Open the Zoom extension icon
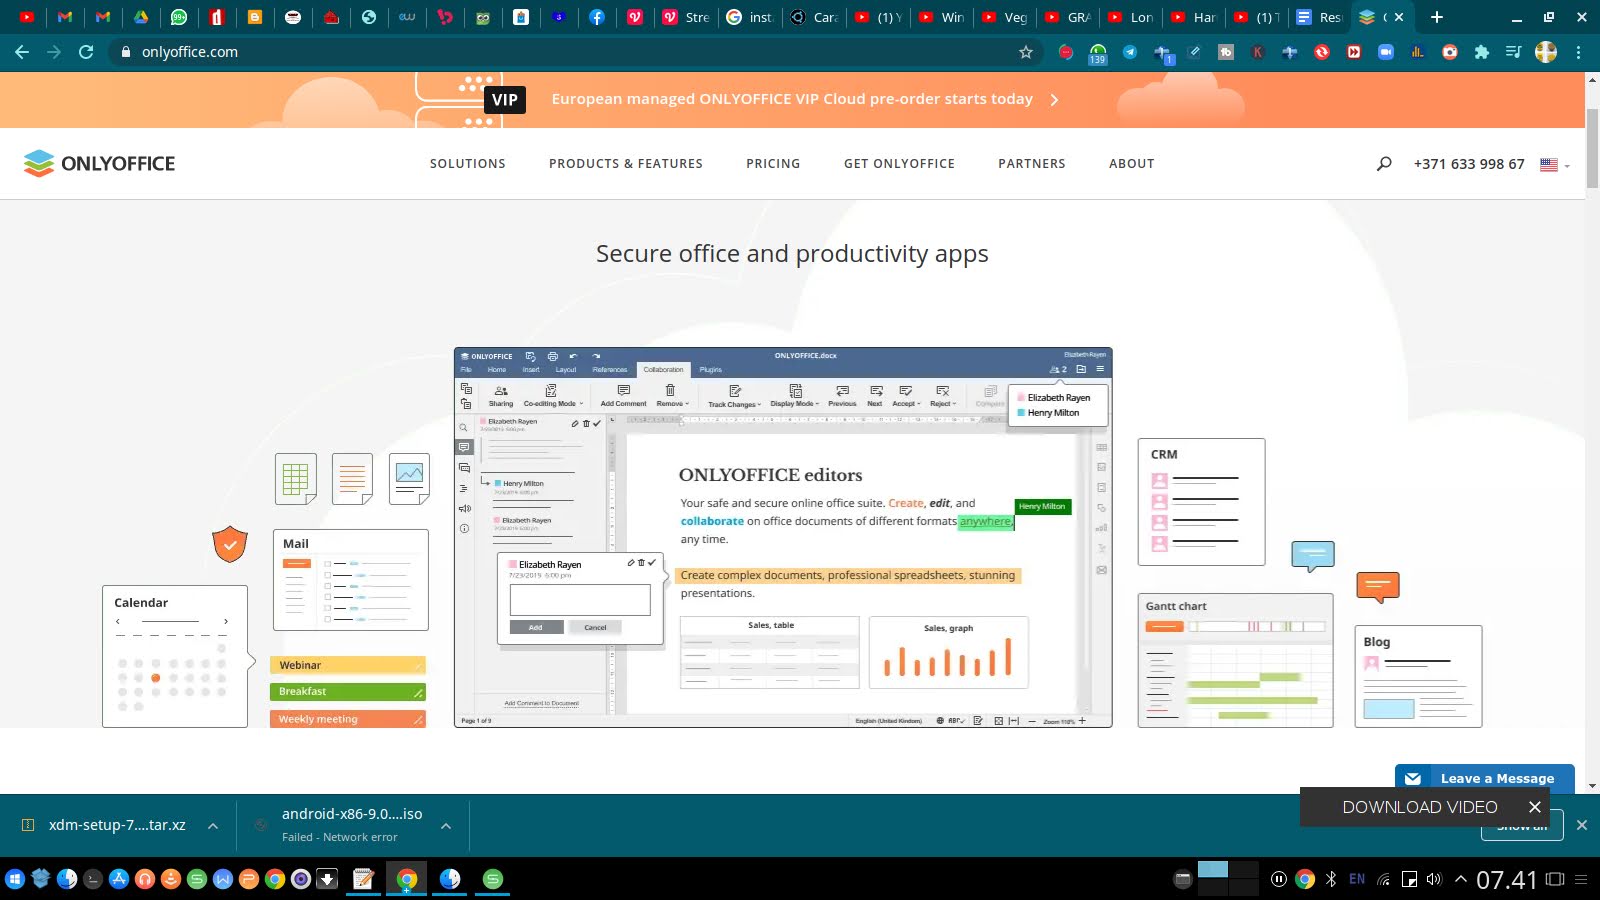Screen dimensions: 1600x900 [1386, 52]
